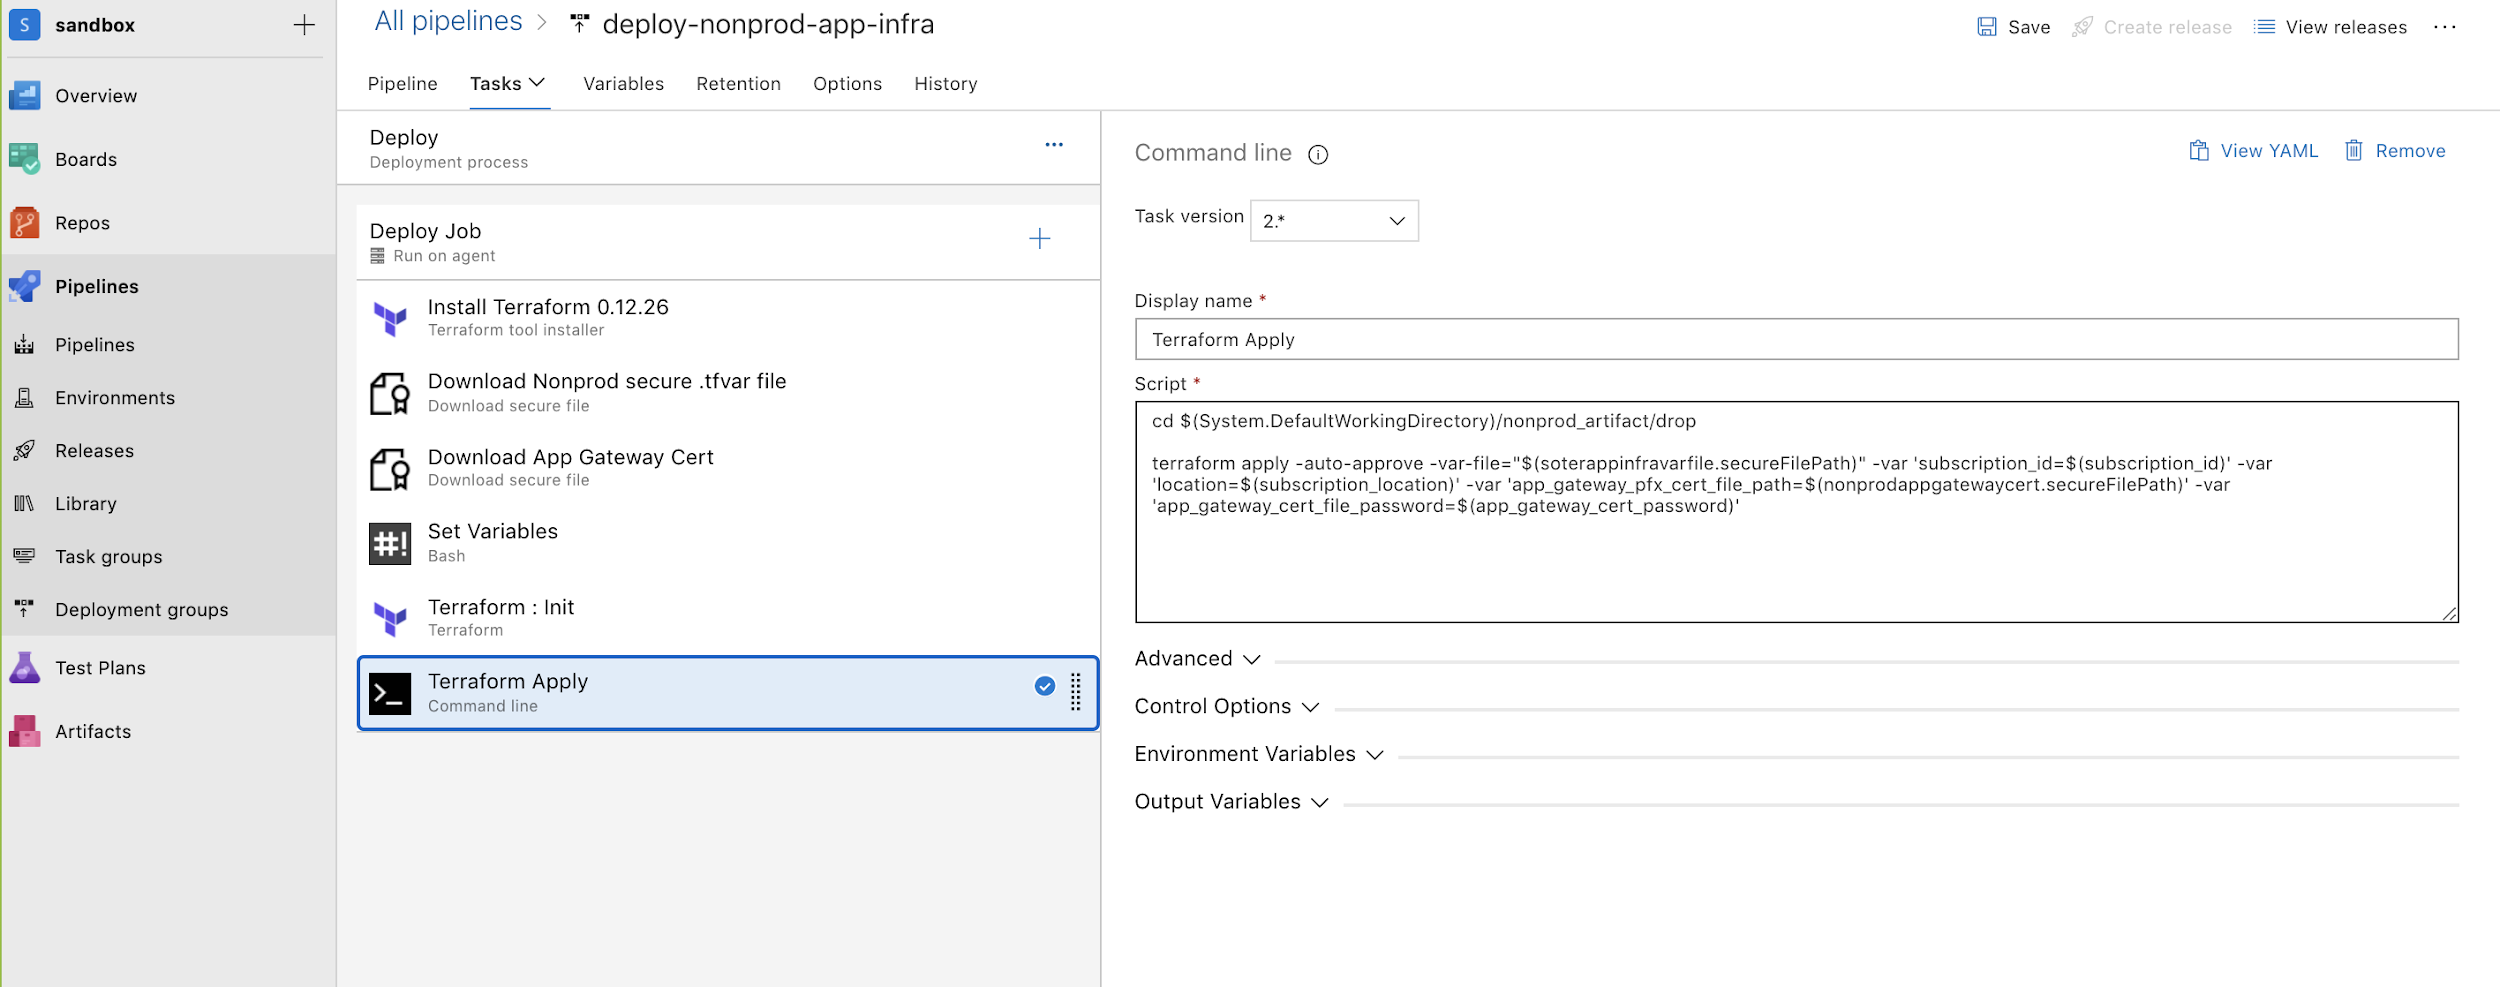The width and height of the screenshot is (2500, 987).
Task: Click into the Display name field
Action: pos(1796,340)
